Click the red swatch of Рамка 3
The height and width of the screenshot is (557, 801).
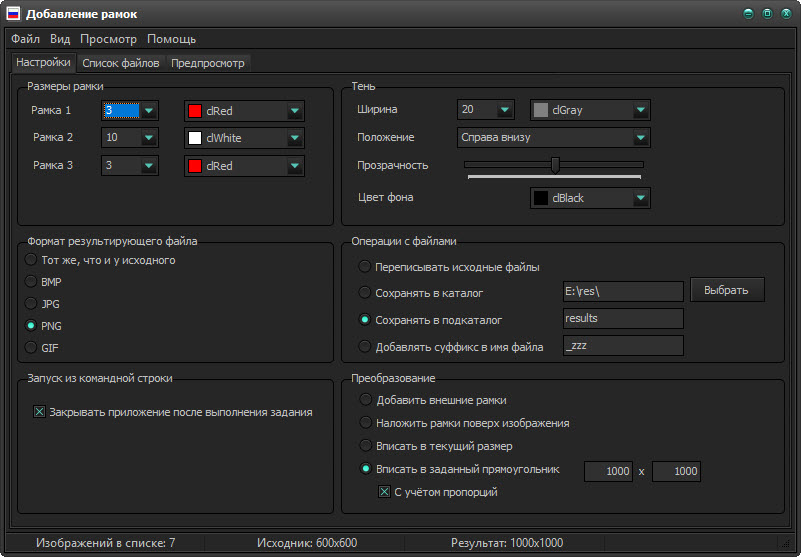[x=195, y=166]
